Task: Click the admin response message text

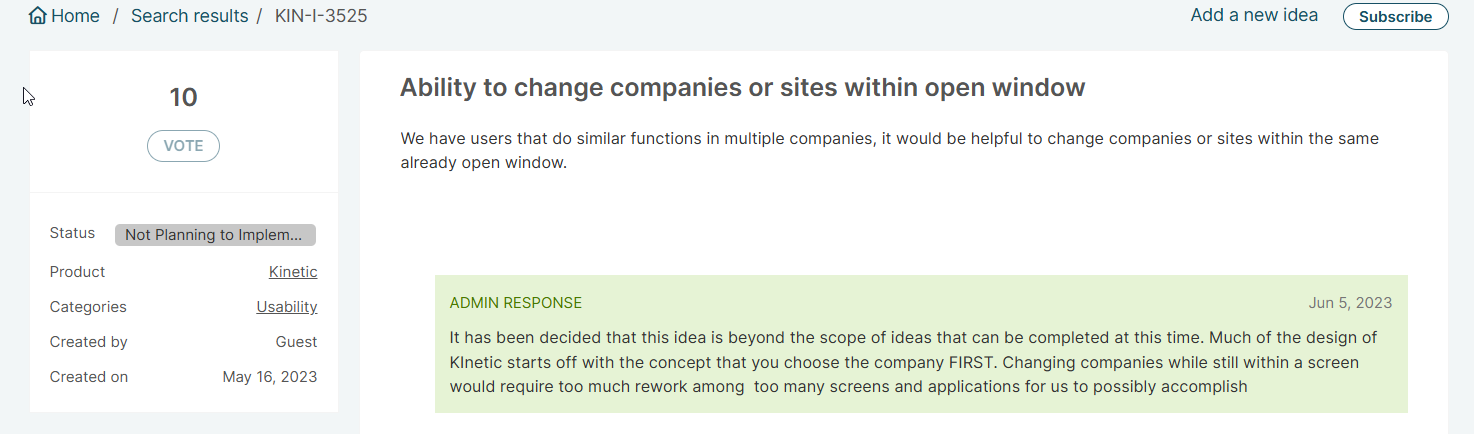Action: (912, 361)
